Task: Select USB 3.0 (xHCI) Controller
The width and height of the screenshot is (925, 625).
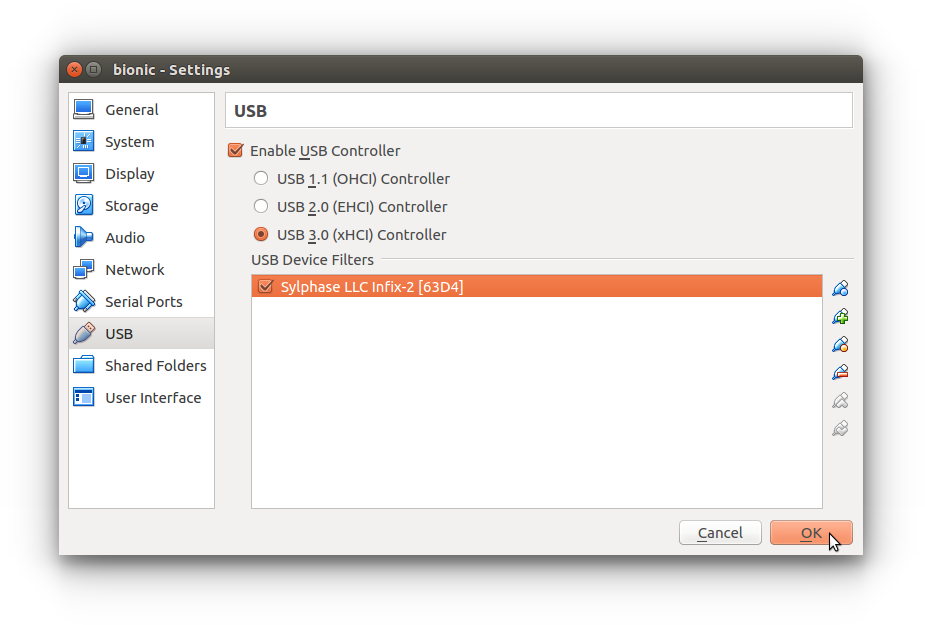Action: 261,235
